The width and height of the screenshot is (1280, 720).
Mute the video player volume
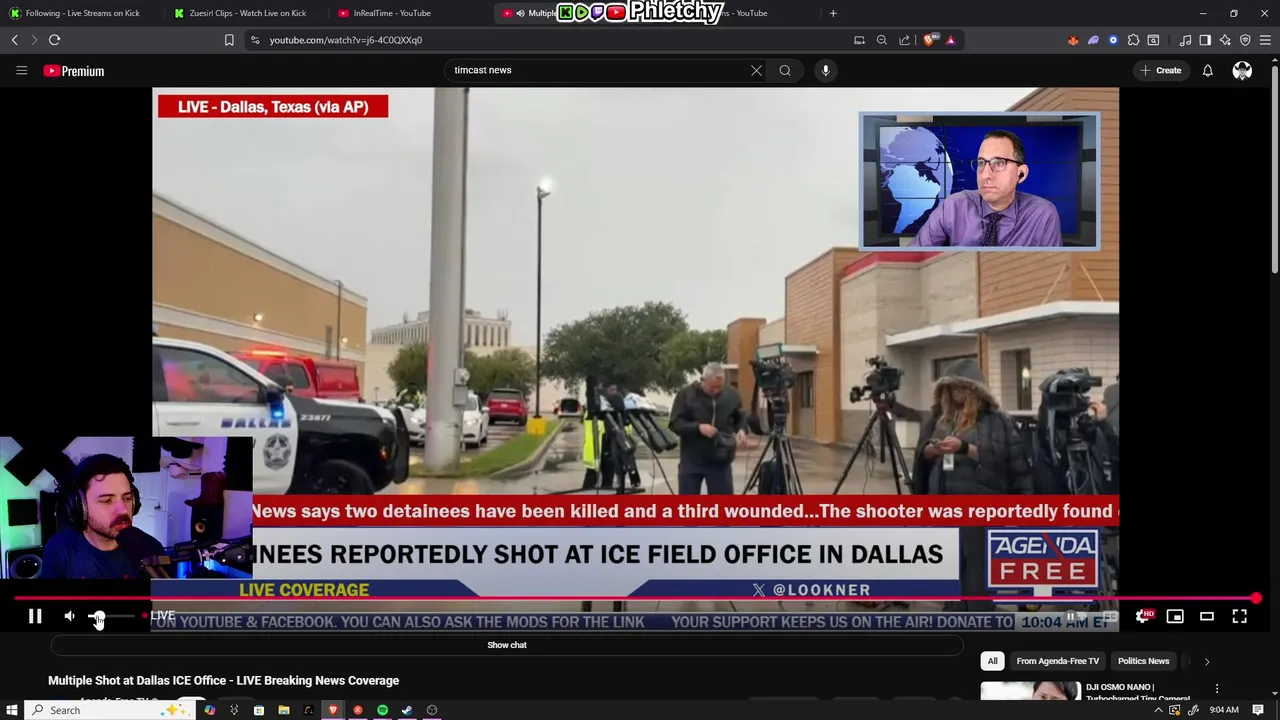click(x=70, y=616)
